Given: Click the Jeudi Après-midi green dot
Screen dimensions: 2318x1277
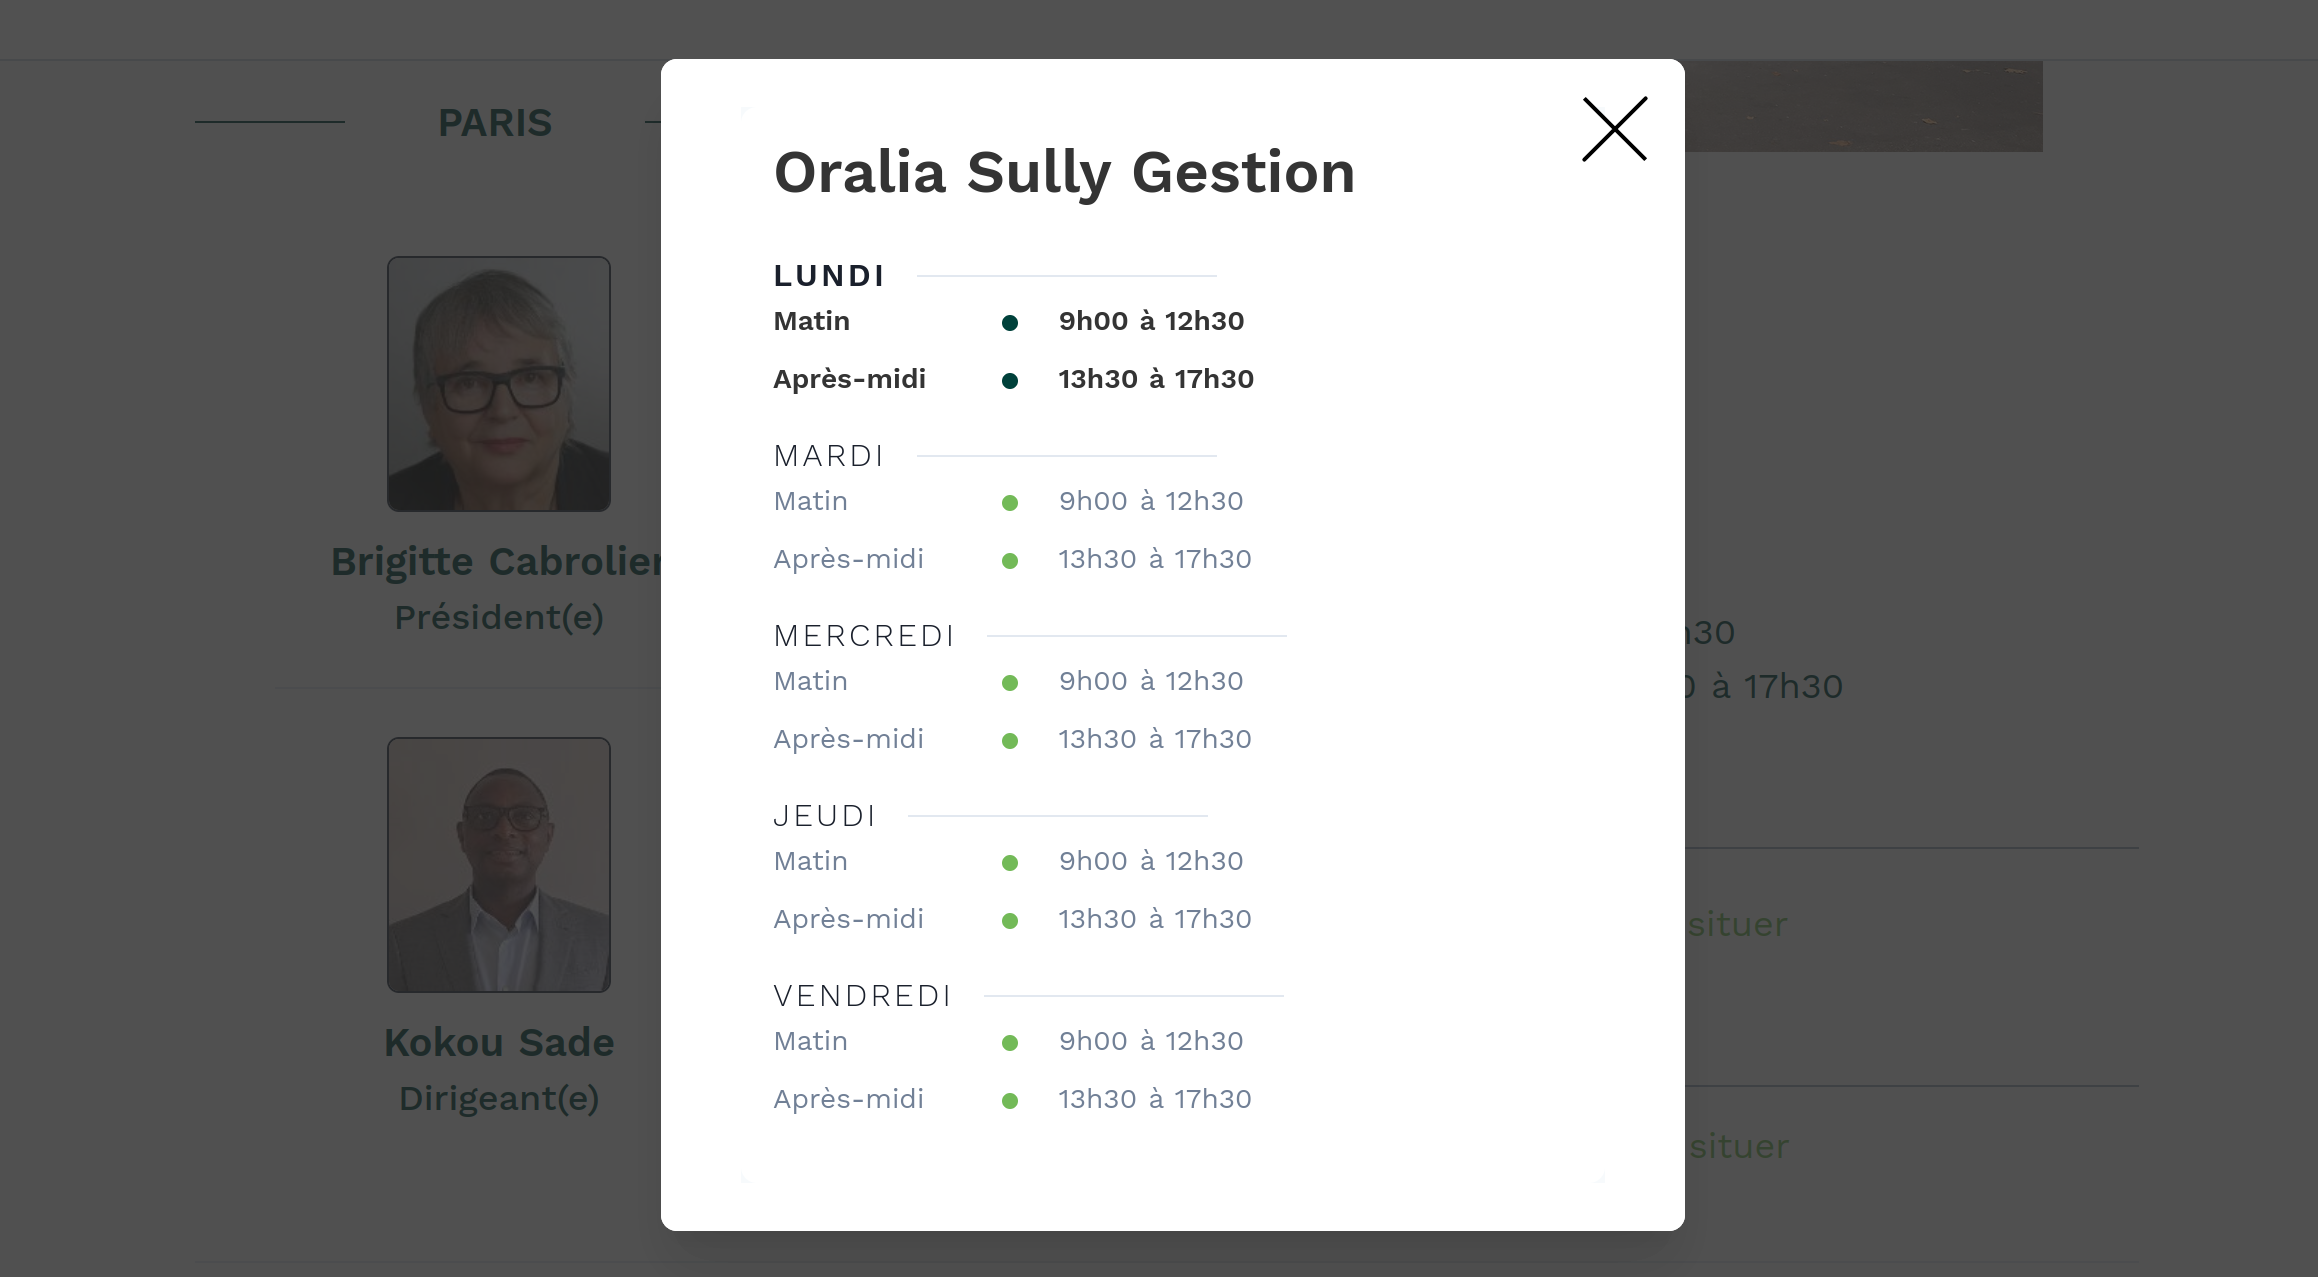Looking at the screenshot, I should click(x=1010, y=921).
